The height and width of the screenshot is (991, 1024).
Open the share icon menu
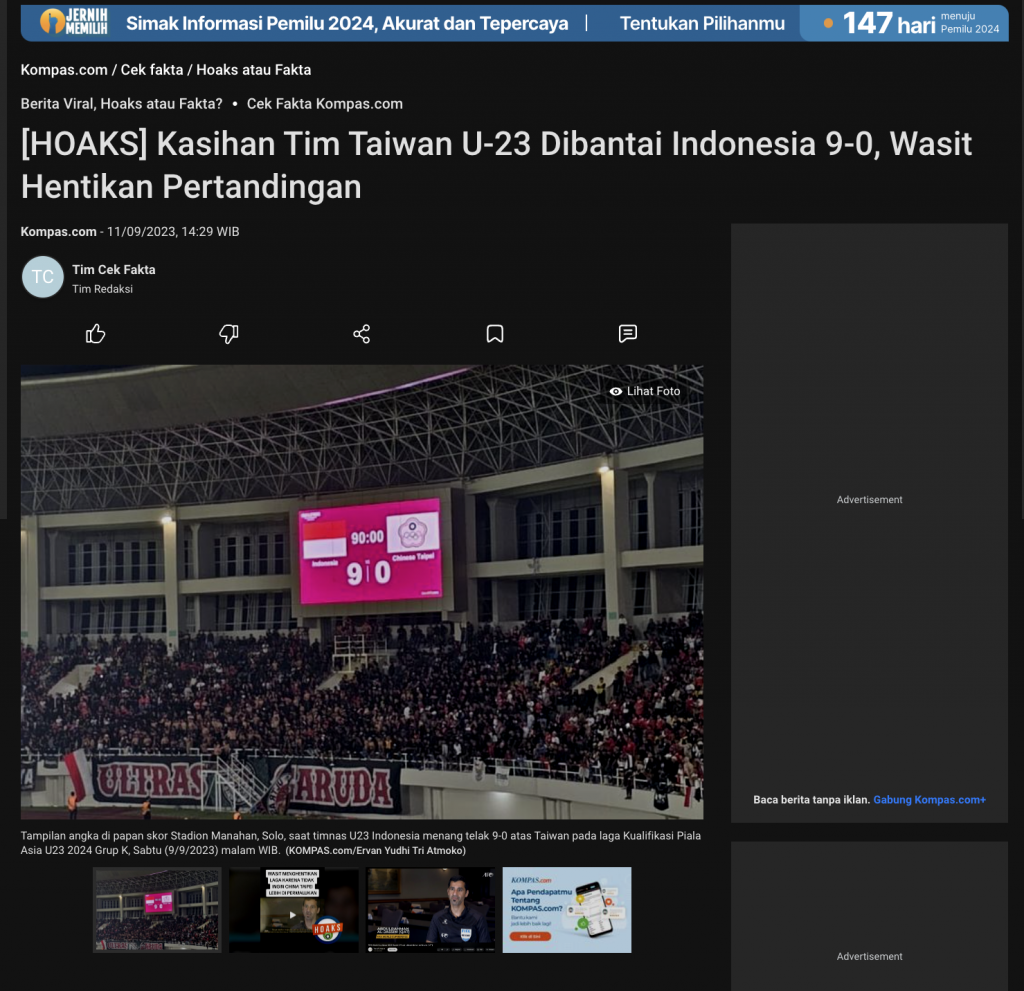pyautogui.click(x=362, y=334)
